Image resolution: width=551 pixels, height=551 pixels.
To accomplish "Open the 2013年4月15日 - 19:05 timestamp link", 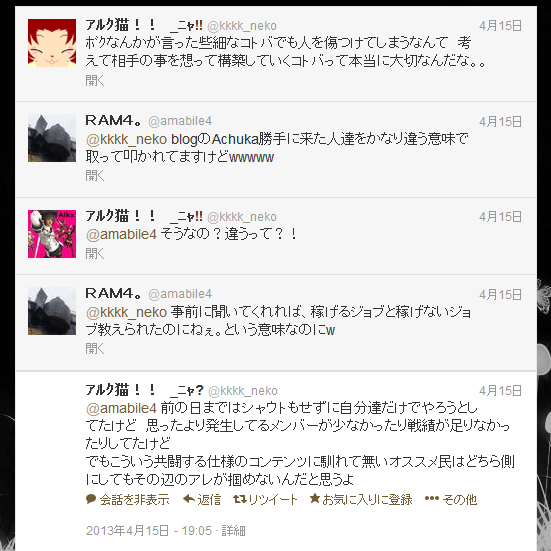I will [x=149, y=530].
